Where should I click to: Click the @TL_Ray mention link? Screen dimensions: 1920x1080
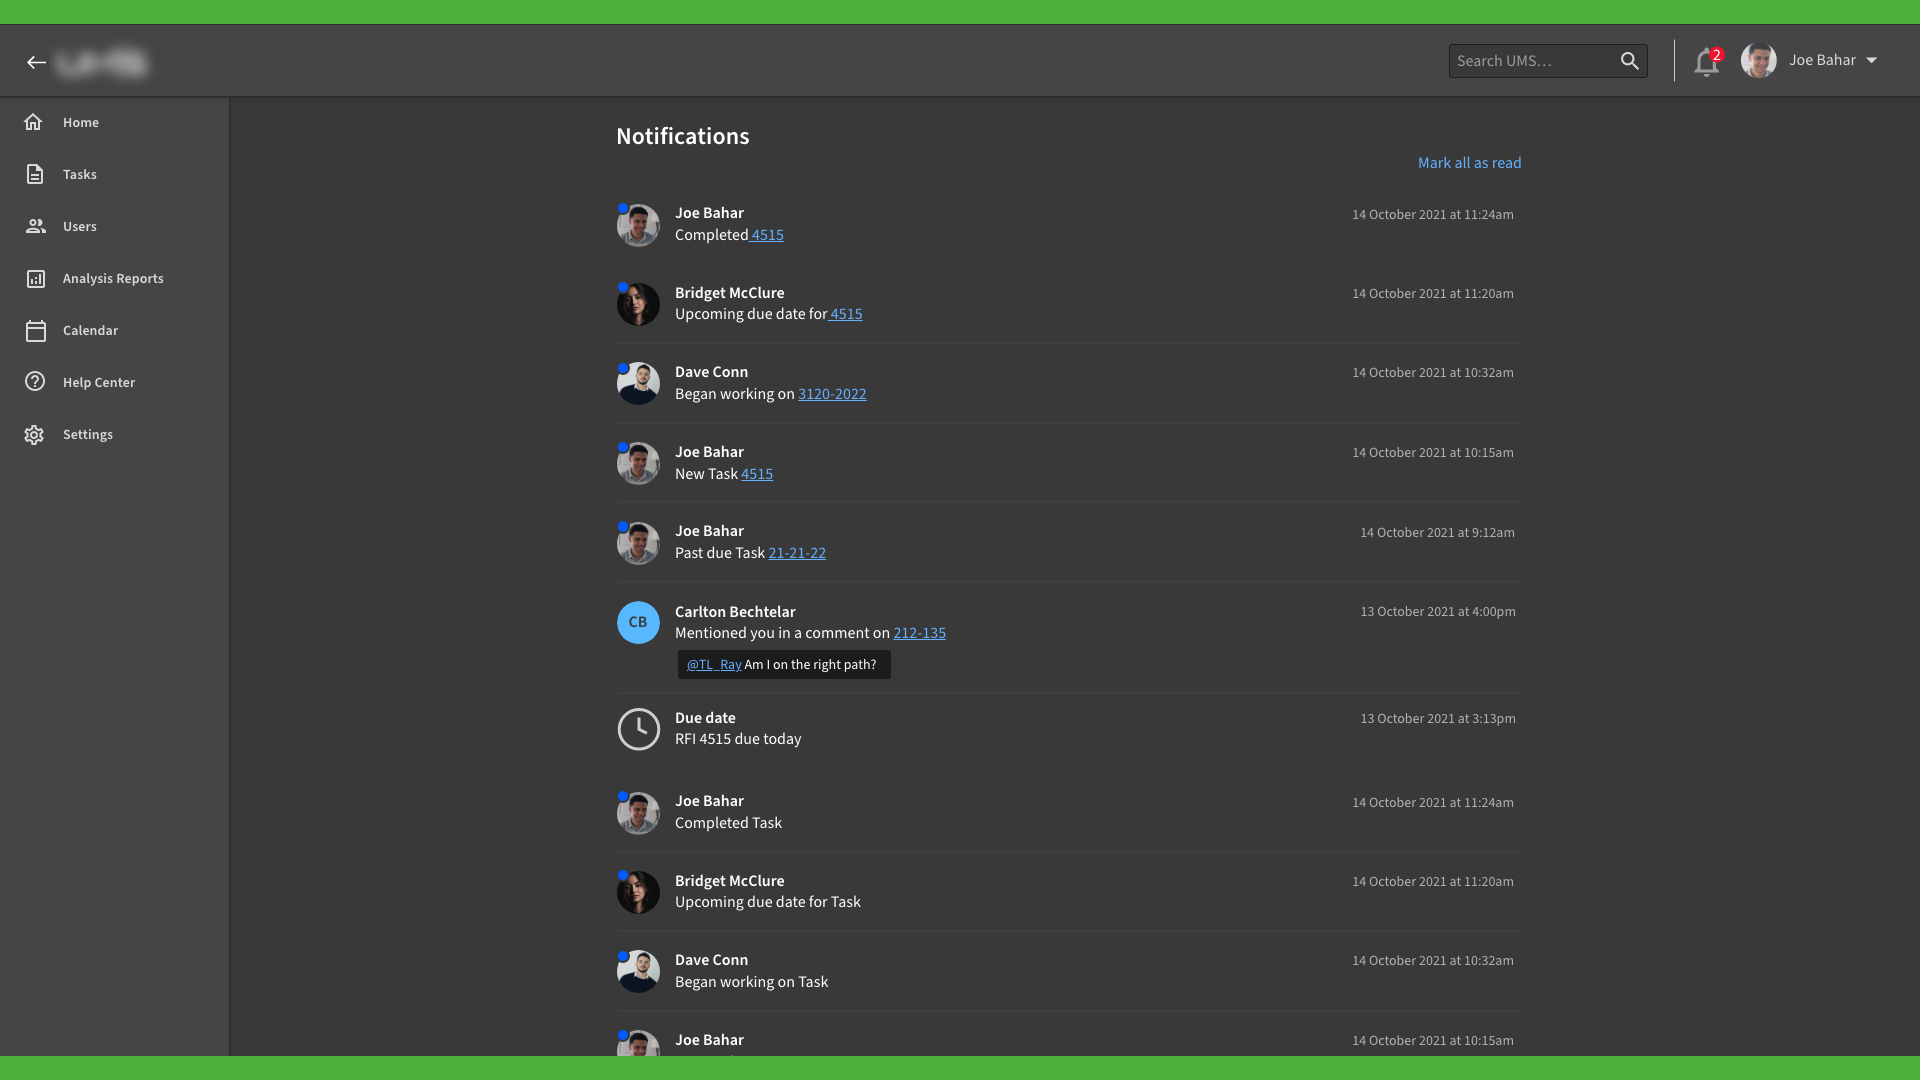pos(714,665)
